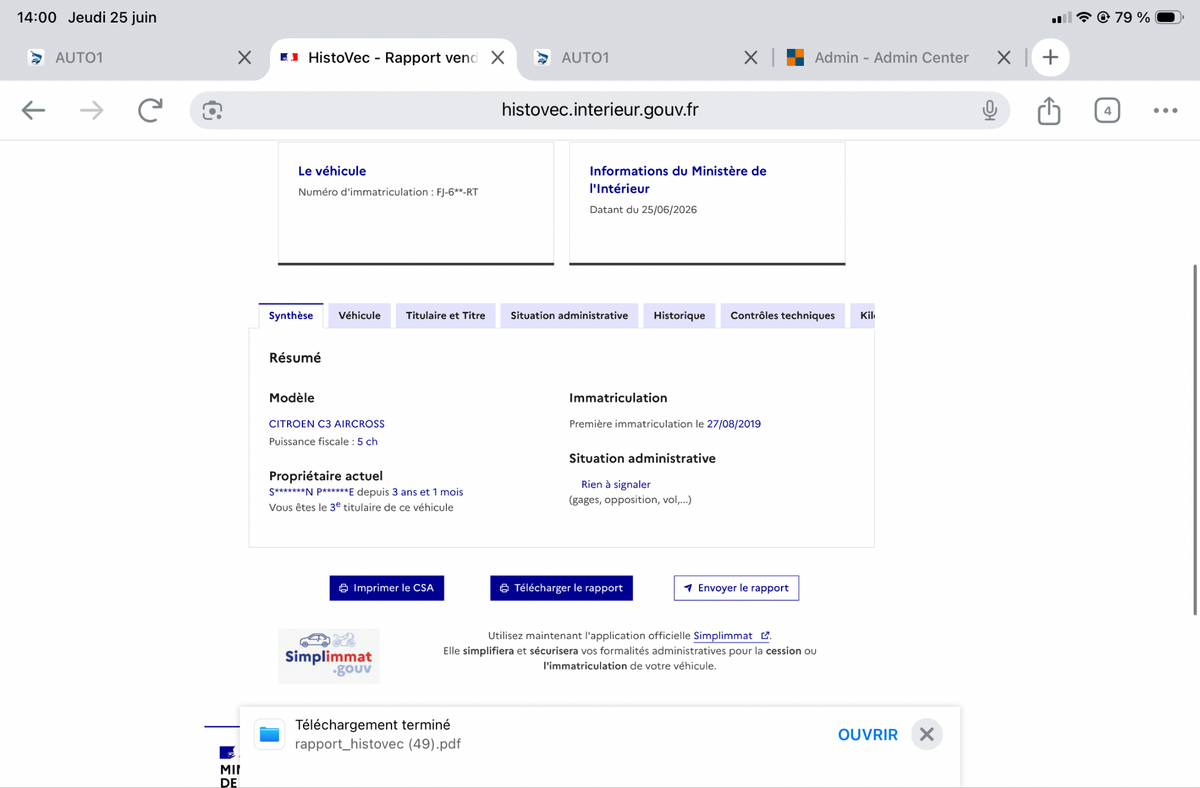Open the downloaded file with OUVRIR
The width and height of the screenshot is (1200, 788).
(x=867, y=734)
